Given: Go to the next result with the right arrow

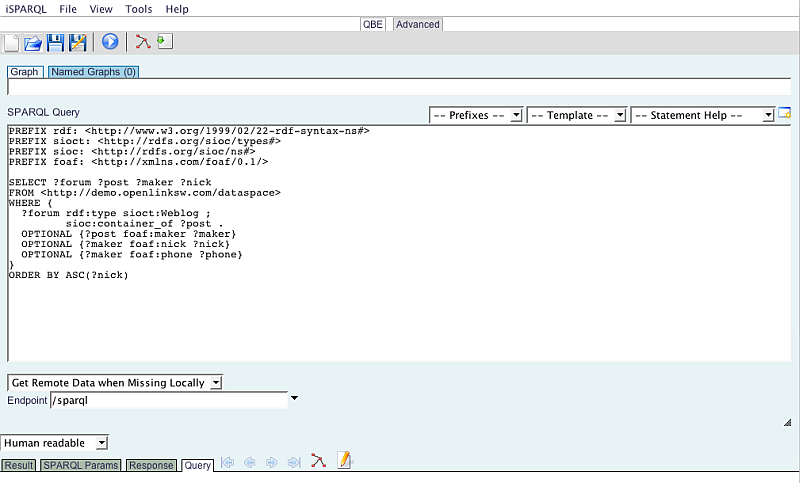Looking at the screenshot, I should tap(272, 463).
